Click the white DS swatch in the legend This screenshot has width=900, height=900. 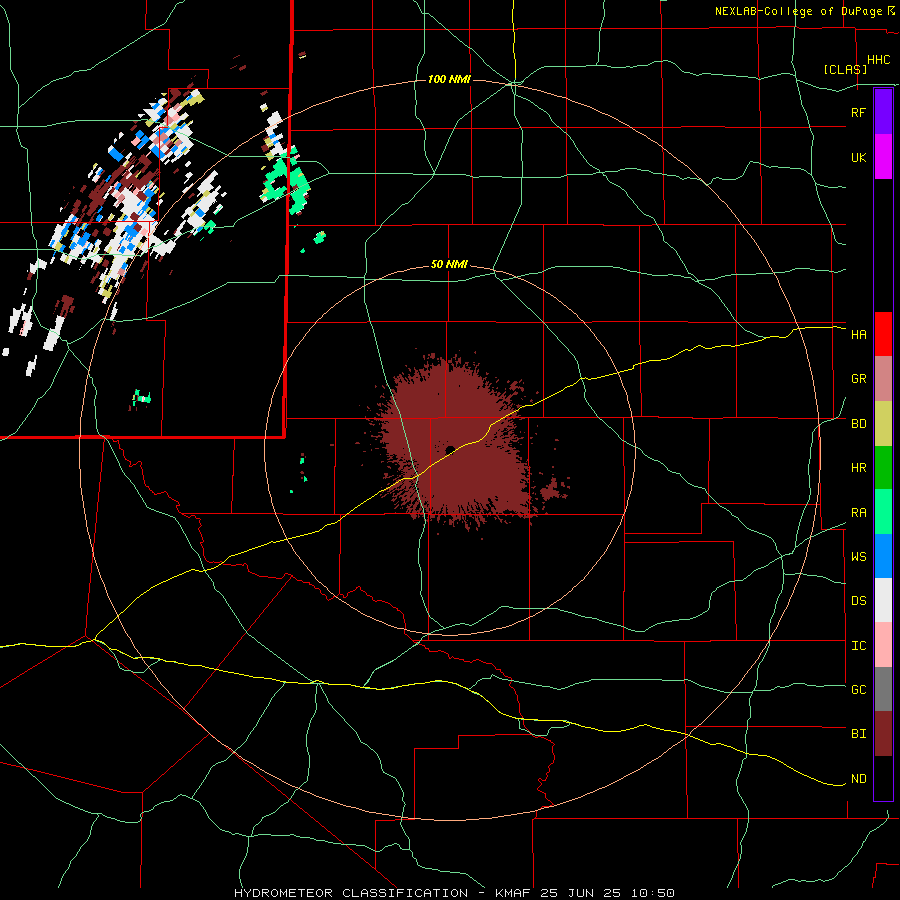tap(883, 600)
